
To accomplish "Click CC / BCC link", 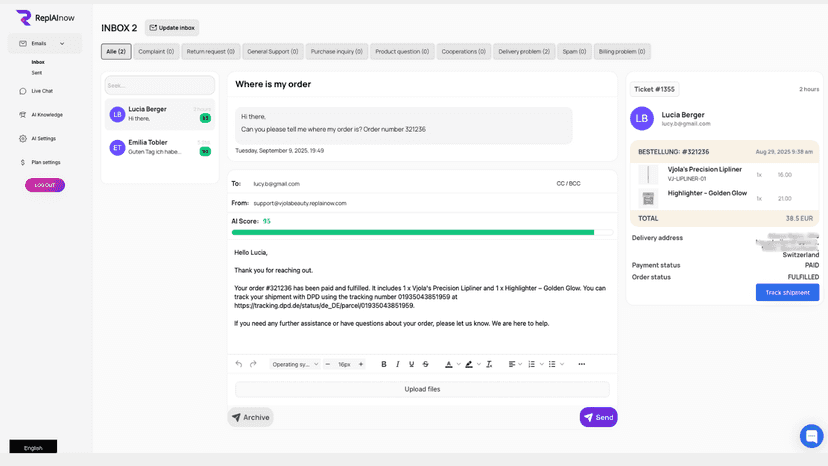I will point(568,183).
